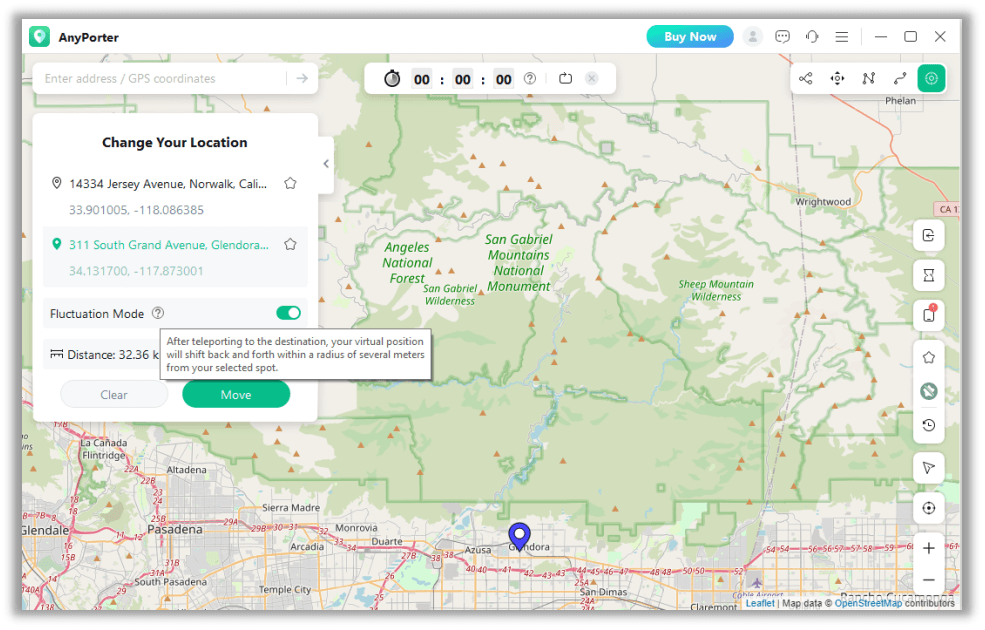The image size is (985, 630).
Task: Open the favorites star in right sidebar
Action: (928, 357)
